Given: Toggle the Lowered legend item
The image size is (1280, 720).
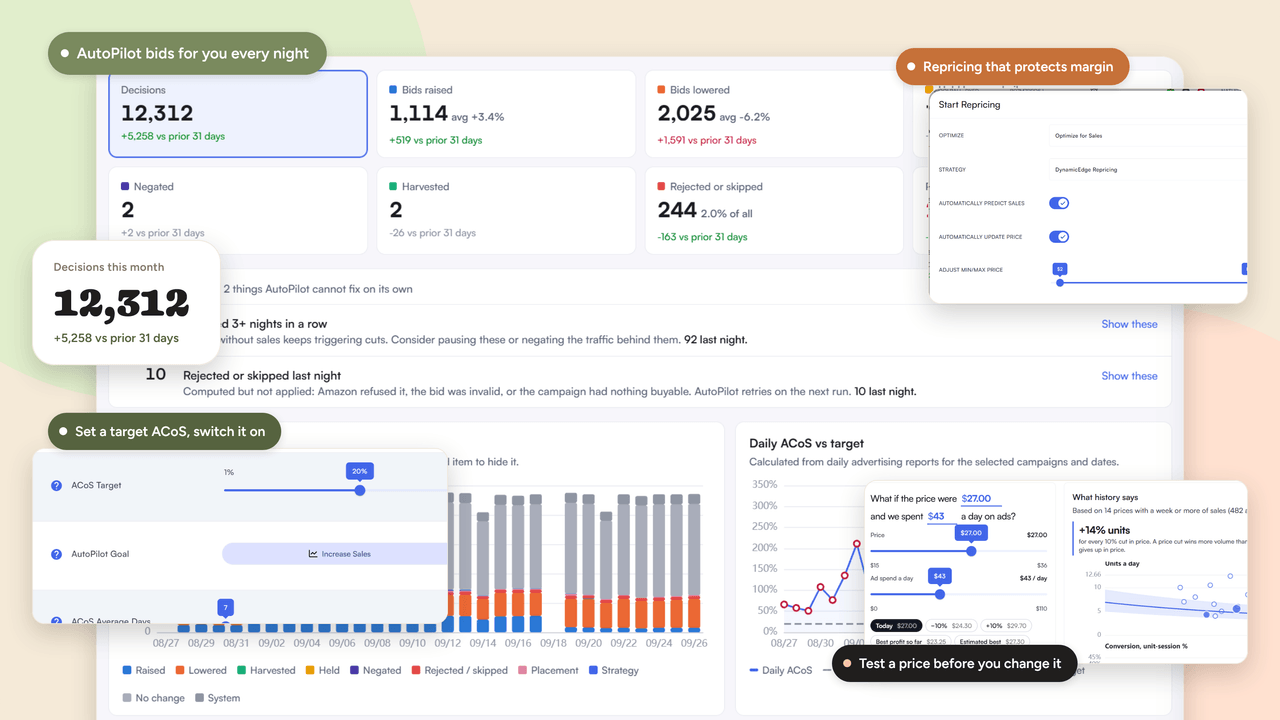Looking at the screenshot, I should (x=201, y=671).
